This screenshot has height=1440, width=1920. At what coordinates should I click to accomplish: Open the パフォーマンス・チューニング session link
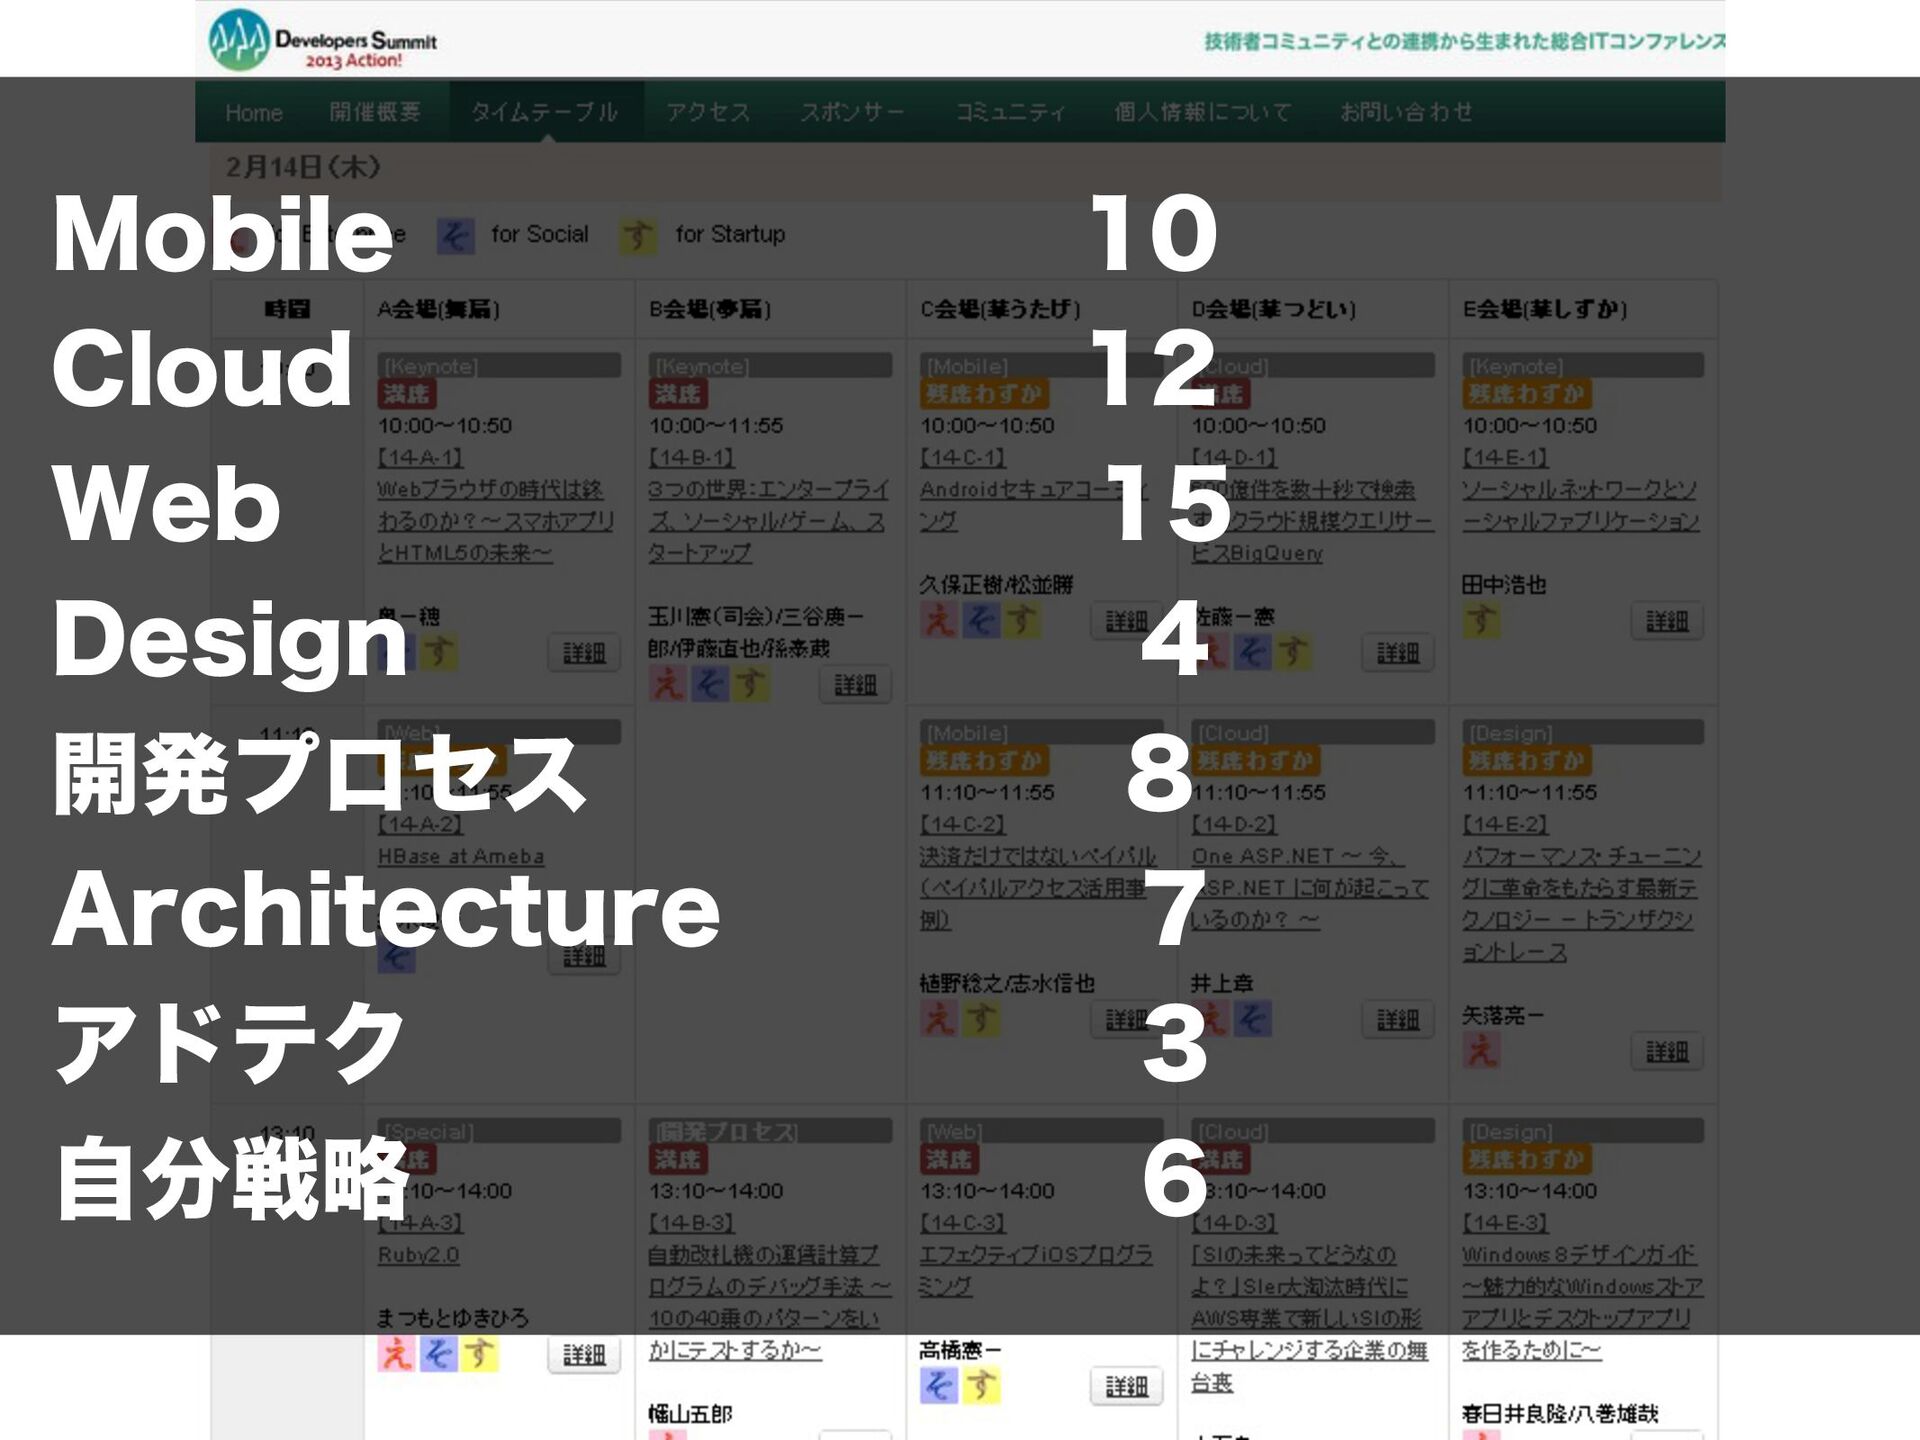(x=1582, y=904)
